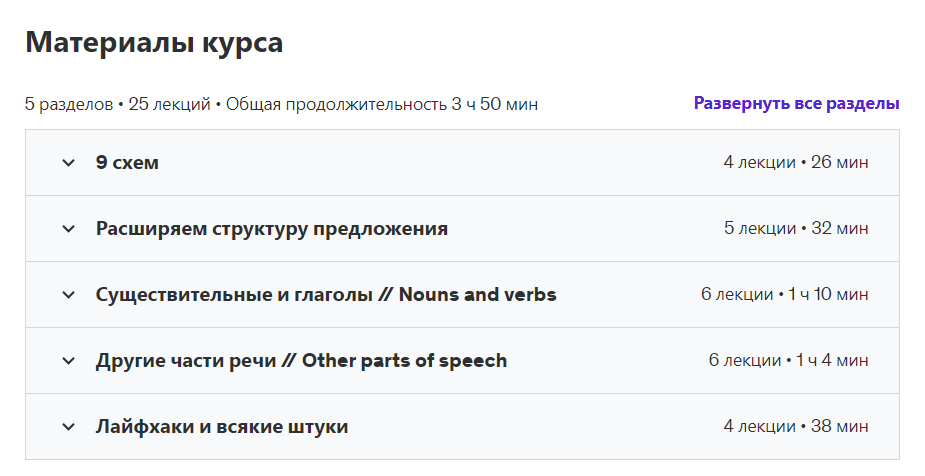
Task: Open the "Лайфхаки и всякие штуки" section
Action: (222, 427)
